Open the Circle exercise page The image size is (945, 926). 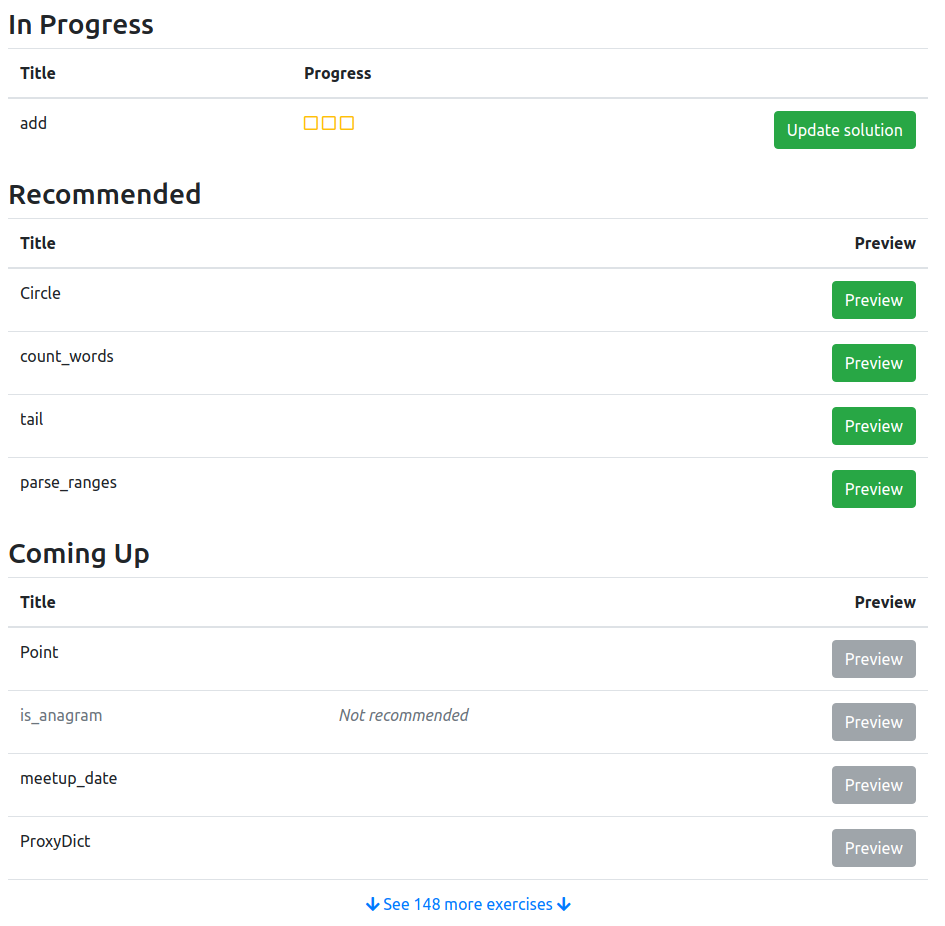click(40, 293)
